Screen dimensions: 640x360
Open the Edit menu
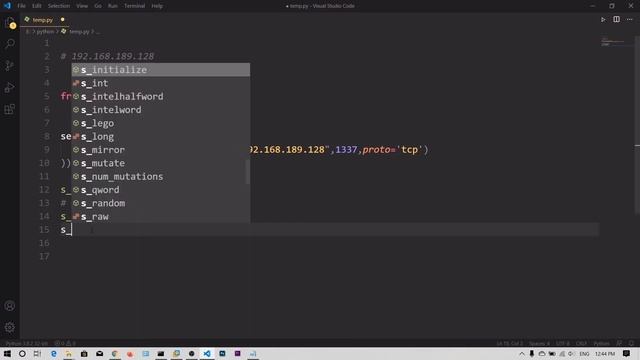point(37,6)
